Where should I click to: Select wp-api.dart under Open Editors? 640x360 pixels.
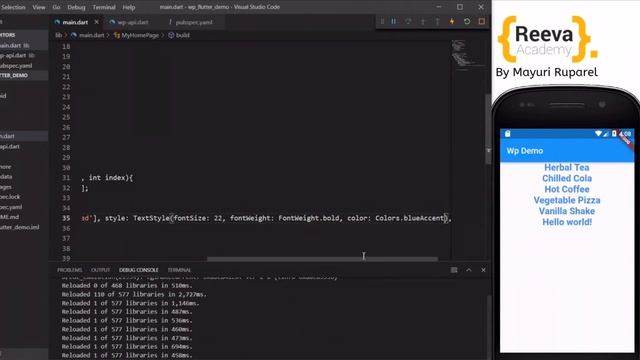click(24, 55)
